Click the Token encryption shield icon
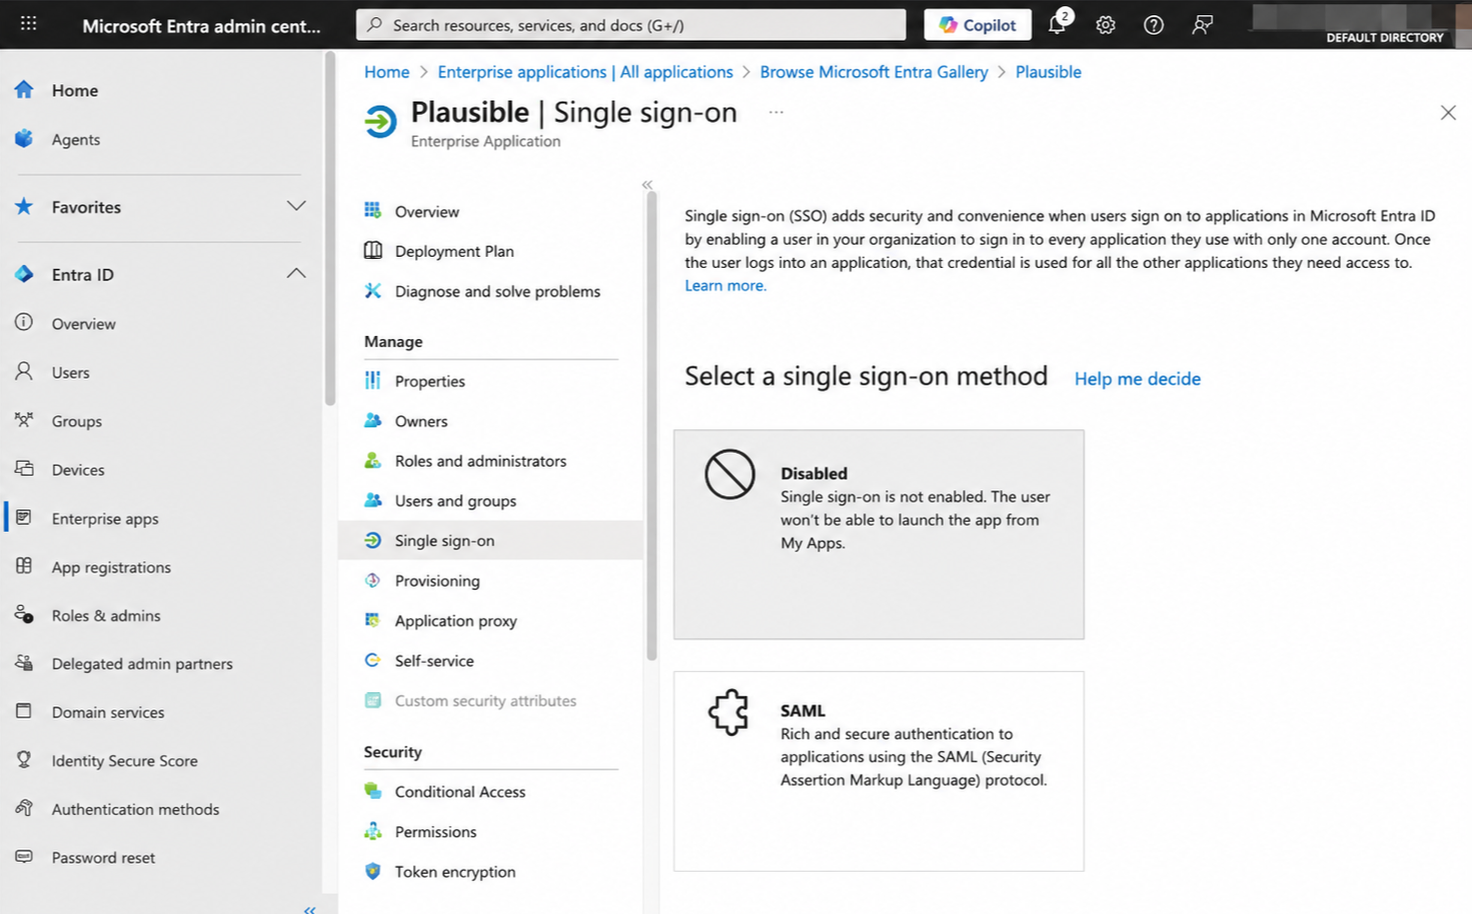The width and height of the screenshot is (1472, 914). [373, 870]
